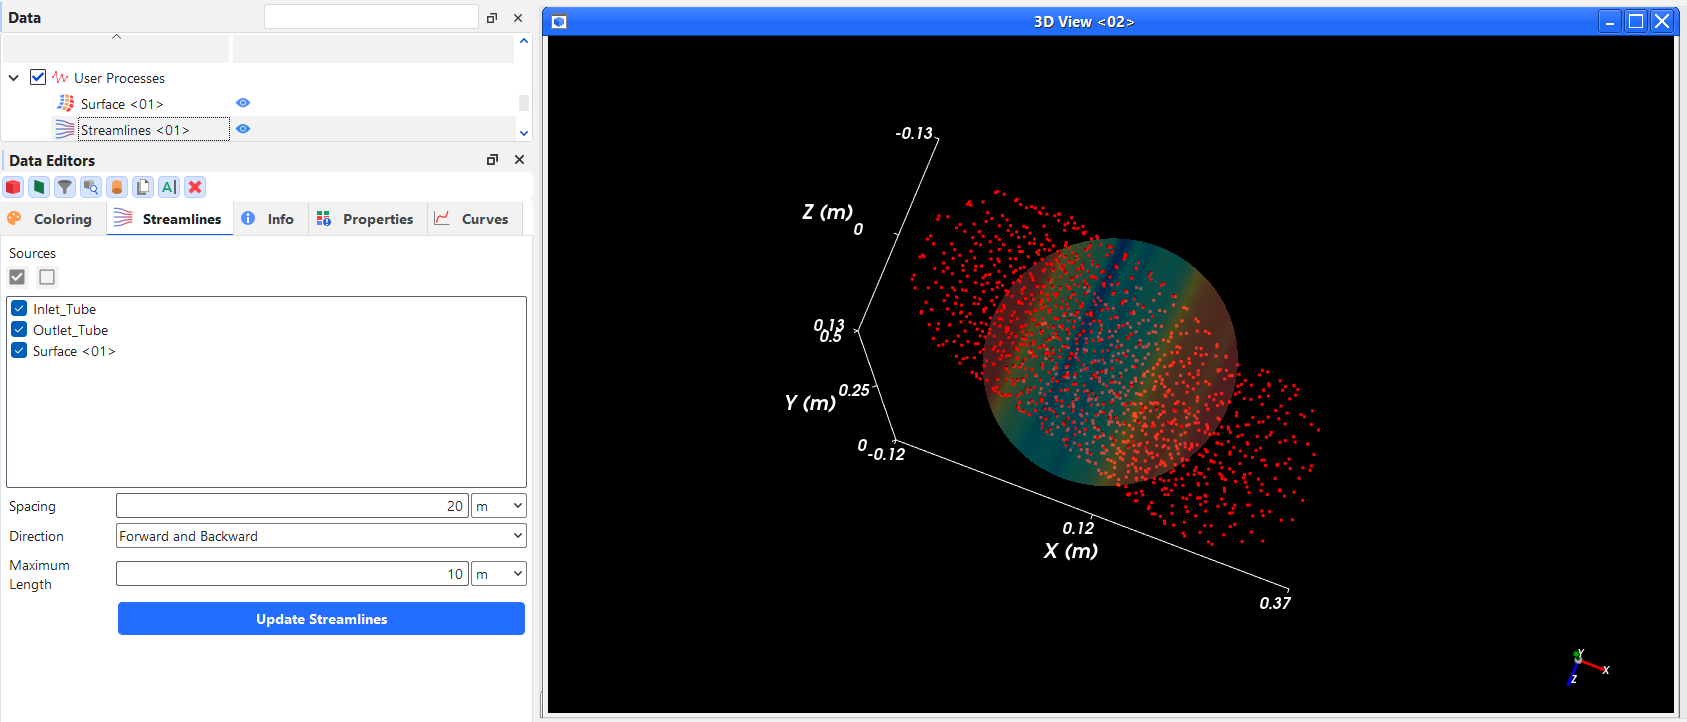Screen dimensions: 1687x722
Task: Click the green text annotation icon
Action: [169, 187]
